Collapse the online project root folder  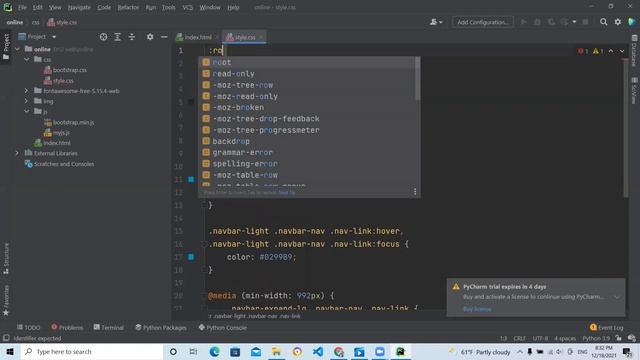point(17,49)
